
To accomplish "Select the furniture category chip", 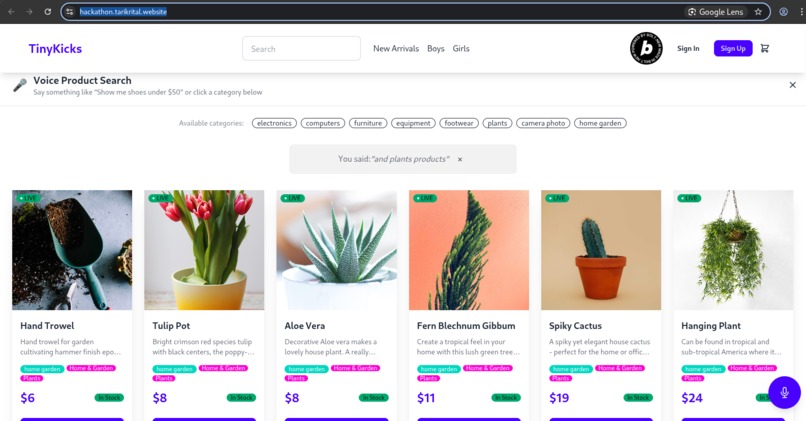I will point(368,123).
